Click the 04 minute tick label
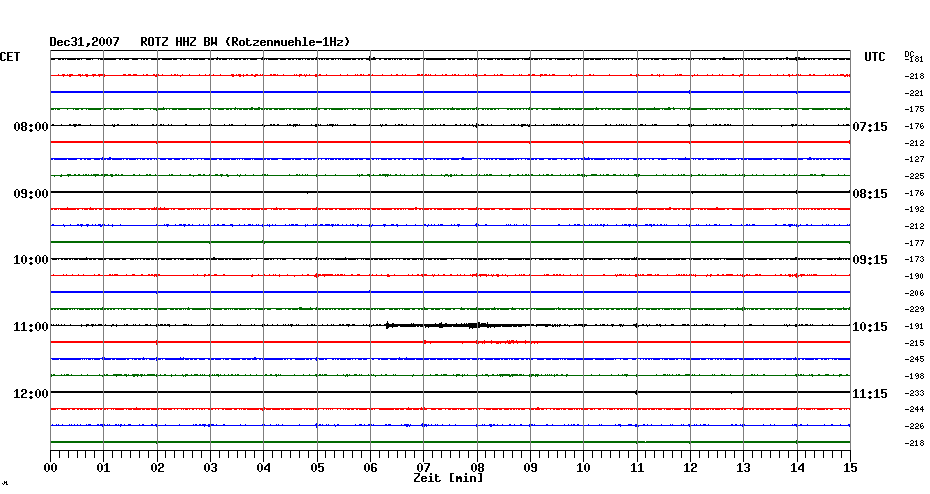The height and width of the screenshot is (494, 930). (264, 468)
